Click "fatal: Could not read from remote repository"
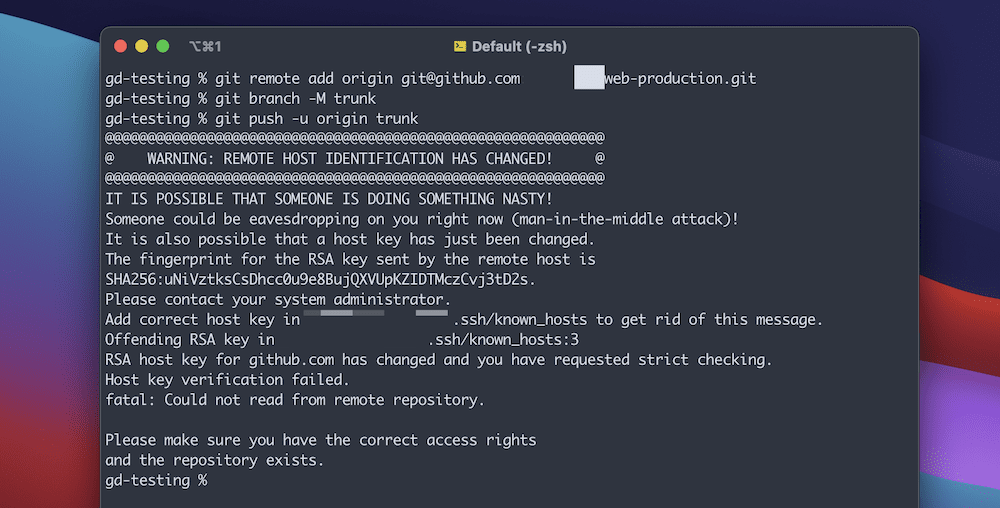Screen dimensions: 1000x508 pyautogui.click(x=294, y=400)
